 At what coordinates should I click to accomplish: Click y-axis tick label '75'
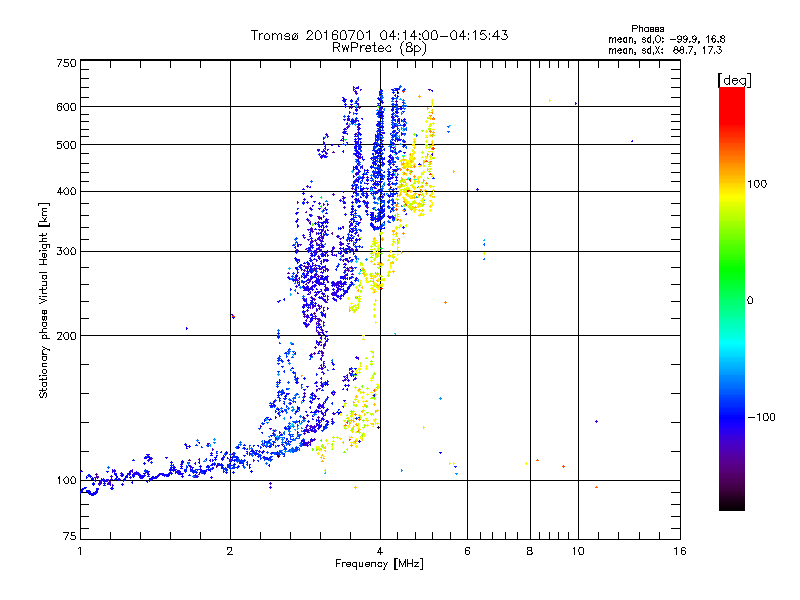[x=70, y=536]
